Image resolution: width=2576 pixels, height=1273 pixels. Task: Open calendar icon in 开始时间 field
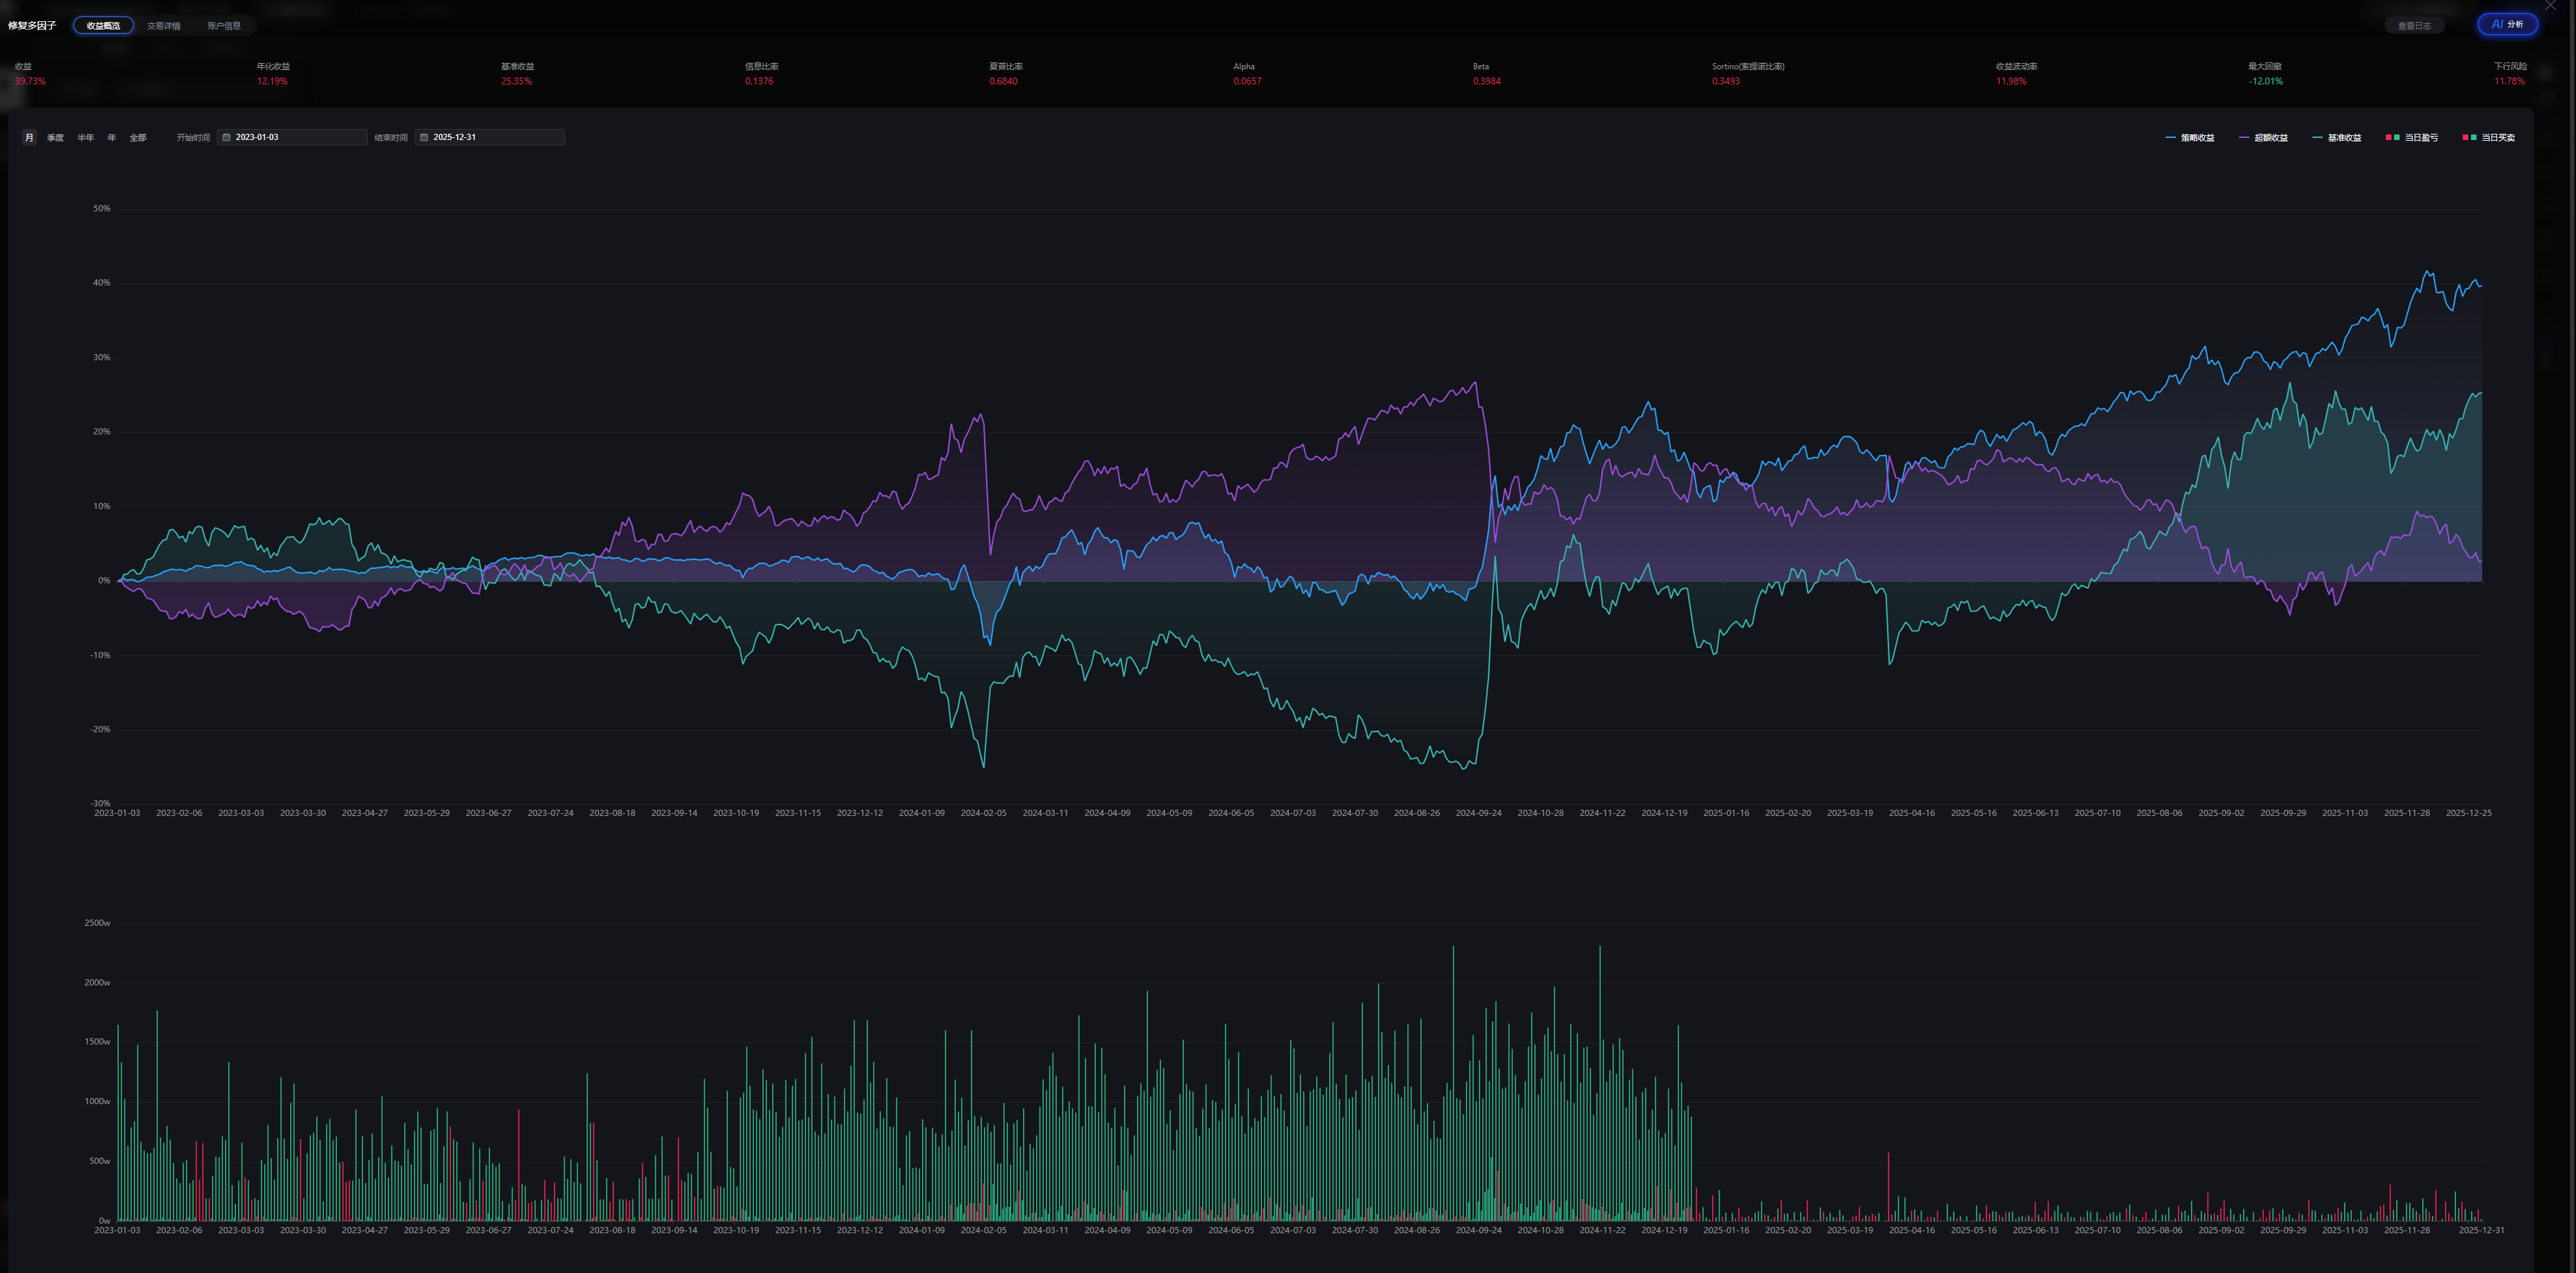[226, 138]
